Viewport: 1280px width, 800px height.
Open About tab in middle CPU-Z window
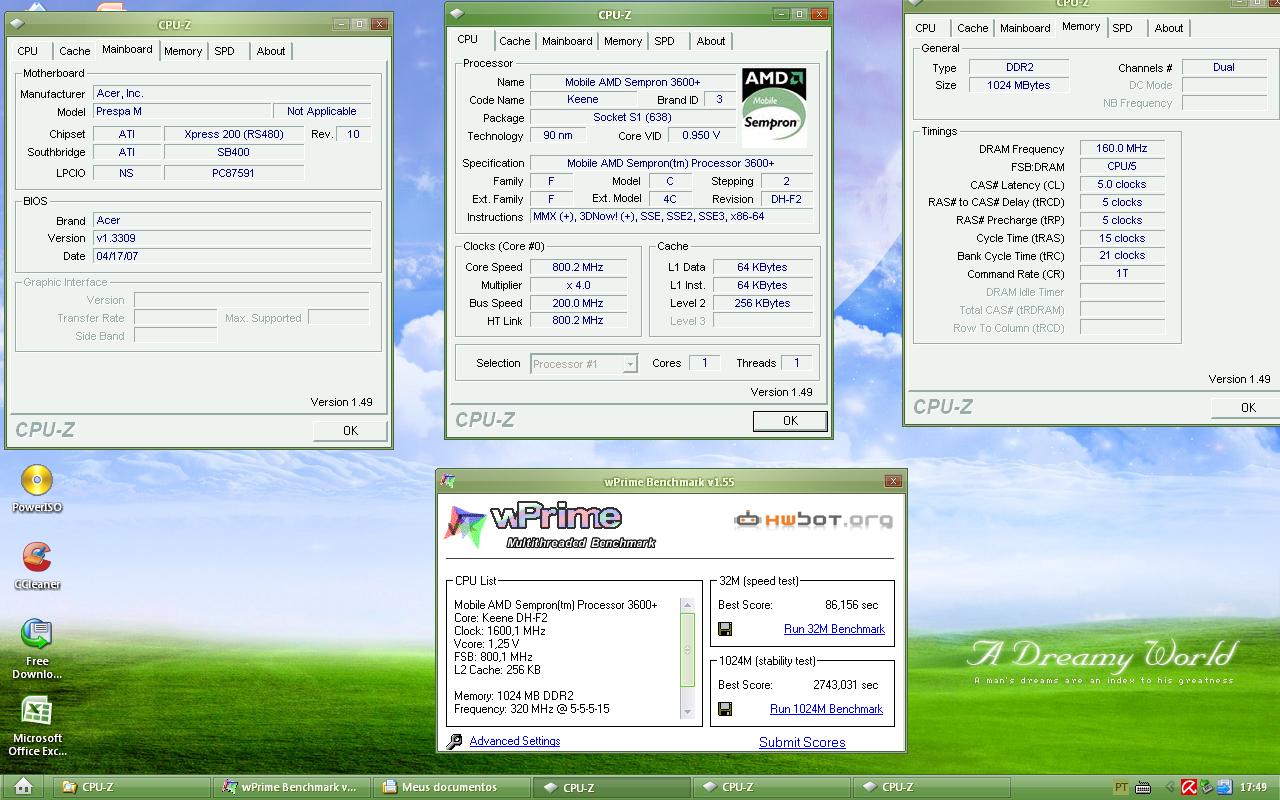pyautogui.click(x=711, y=41)
